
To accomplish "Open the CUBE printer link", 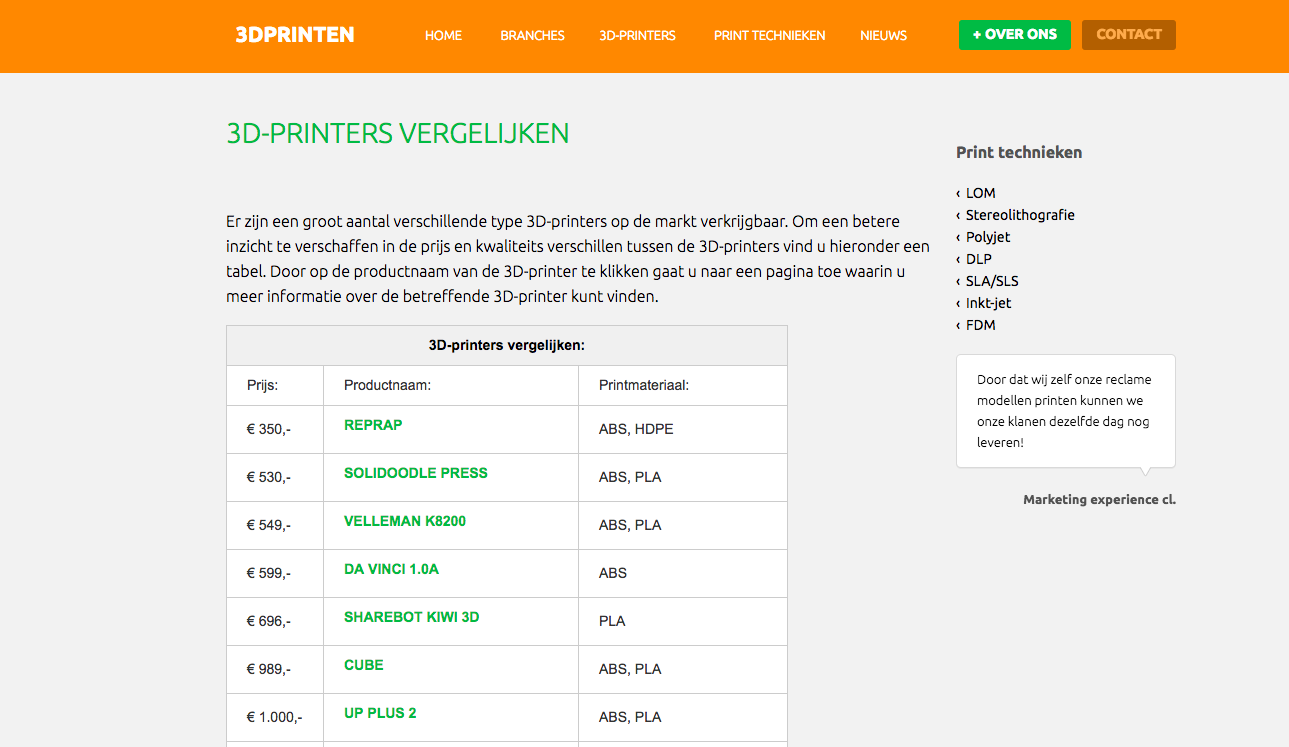I will pos(364,665).
